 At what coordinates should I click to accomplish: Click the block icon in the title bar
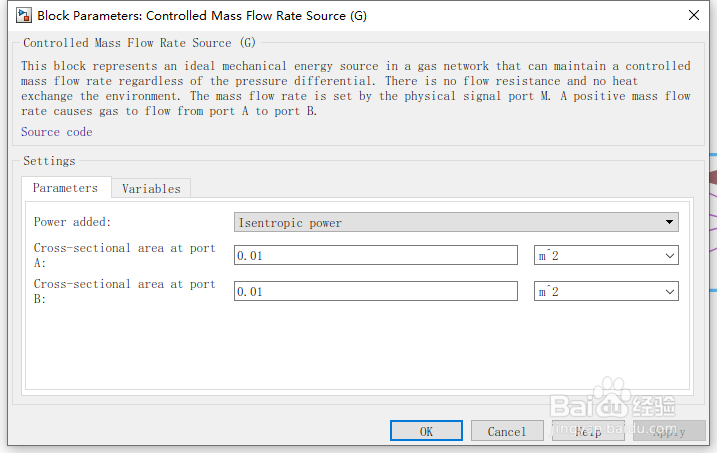click(21, 15)
